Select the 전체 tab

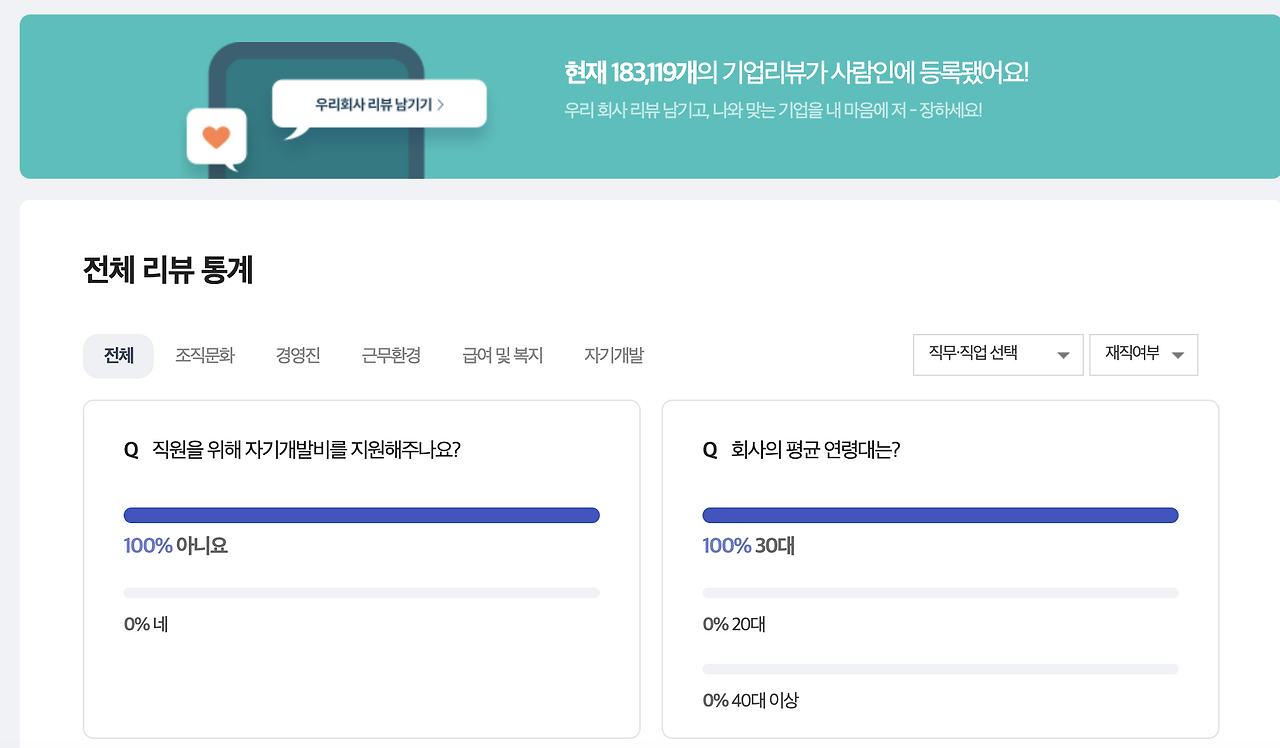pyautogui.click(x=118, y=356)
